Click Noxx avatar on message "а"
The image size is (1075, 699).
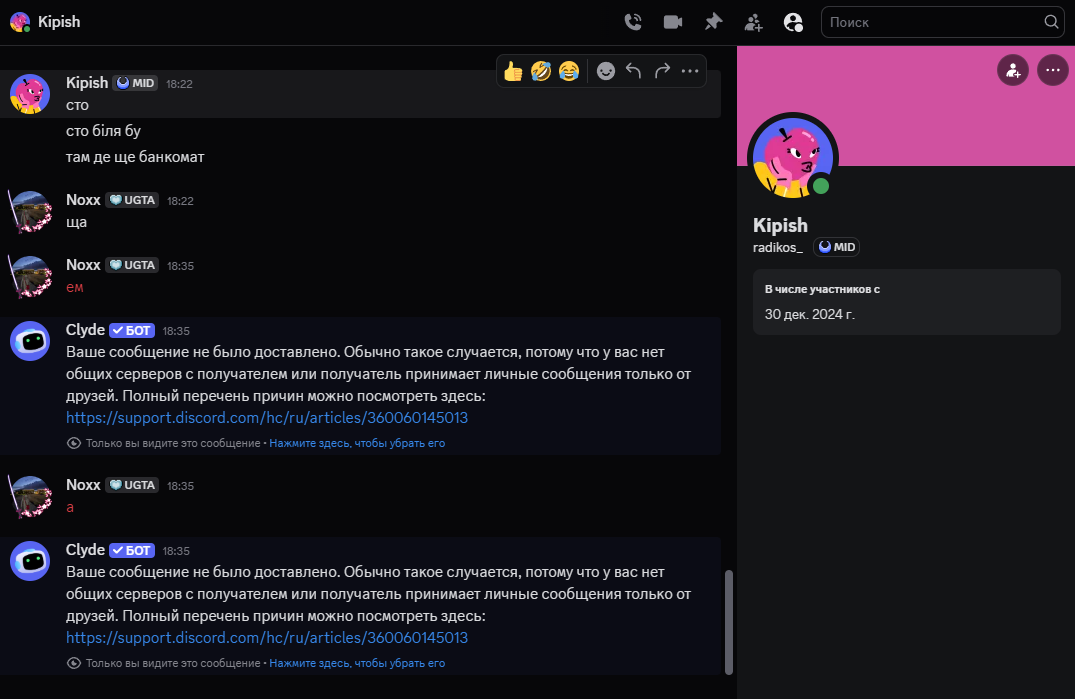[30, 496]
